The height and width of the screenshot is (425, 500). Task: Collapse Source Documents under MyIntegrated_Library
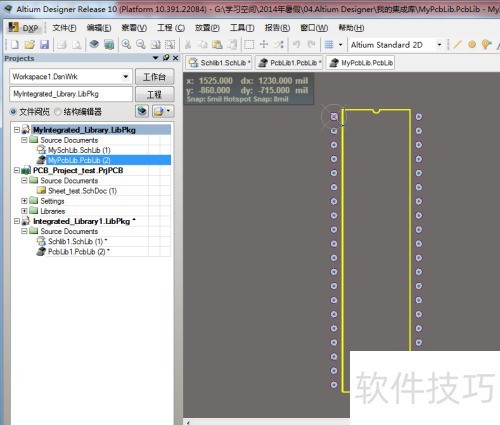point(24,140)
